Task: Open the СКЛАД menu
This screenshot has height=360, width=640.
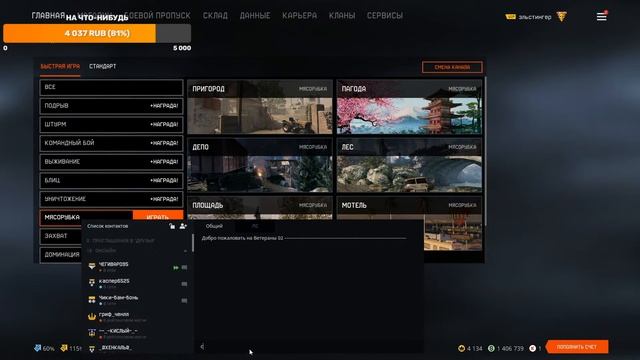Action: (x=215, y=16)
